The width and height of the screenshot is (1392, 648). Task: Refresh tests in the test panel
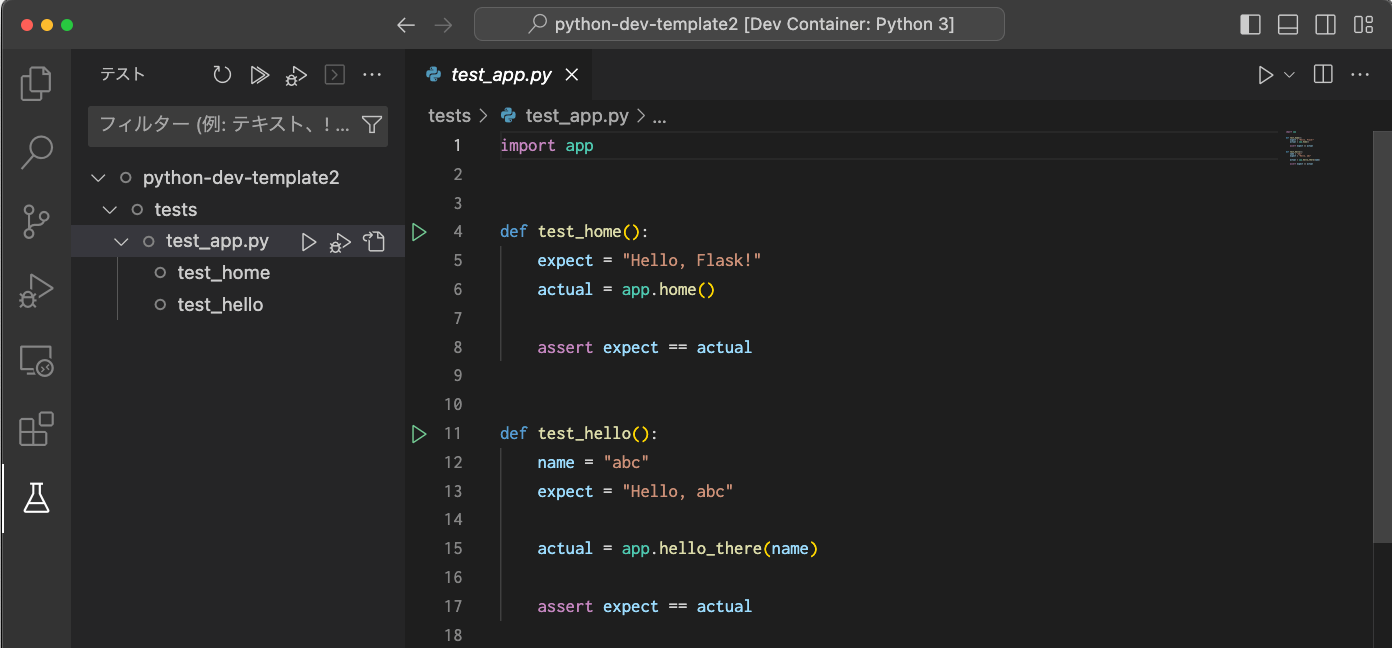(x=222, y=74)
